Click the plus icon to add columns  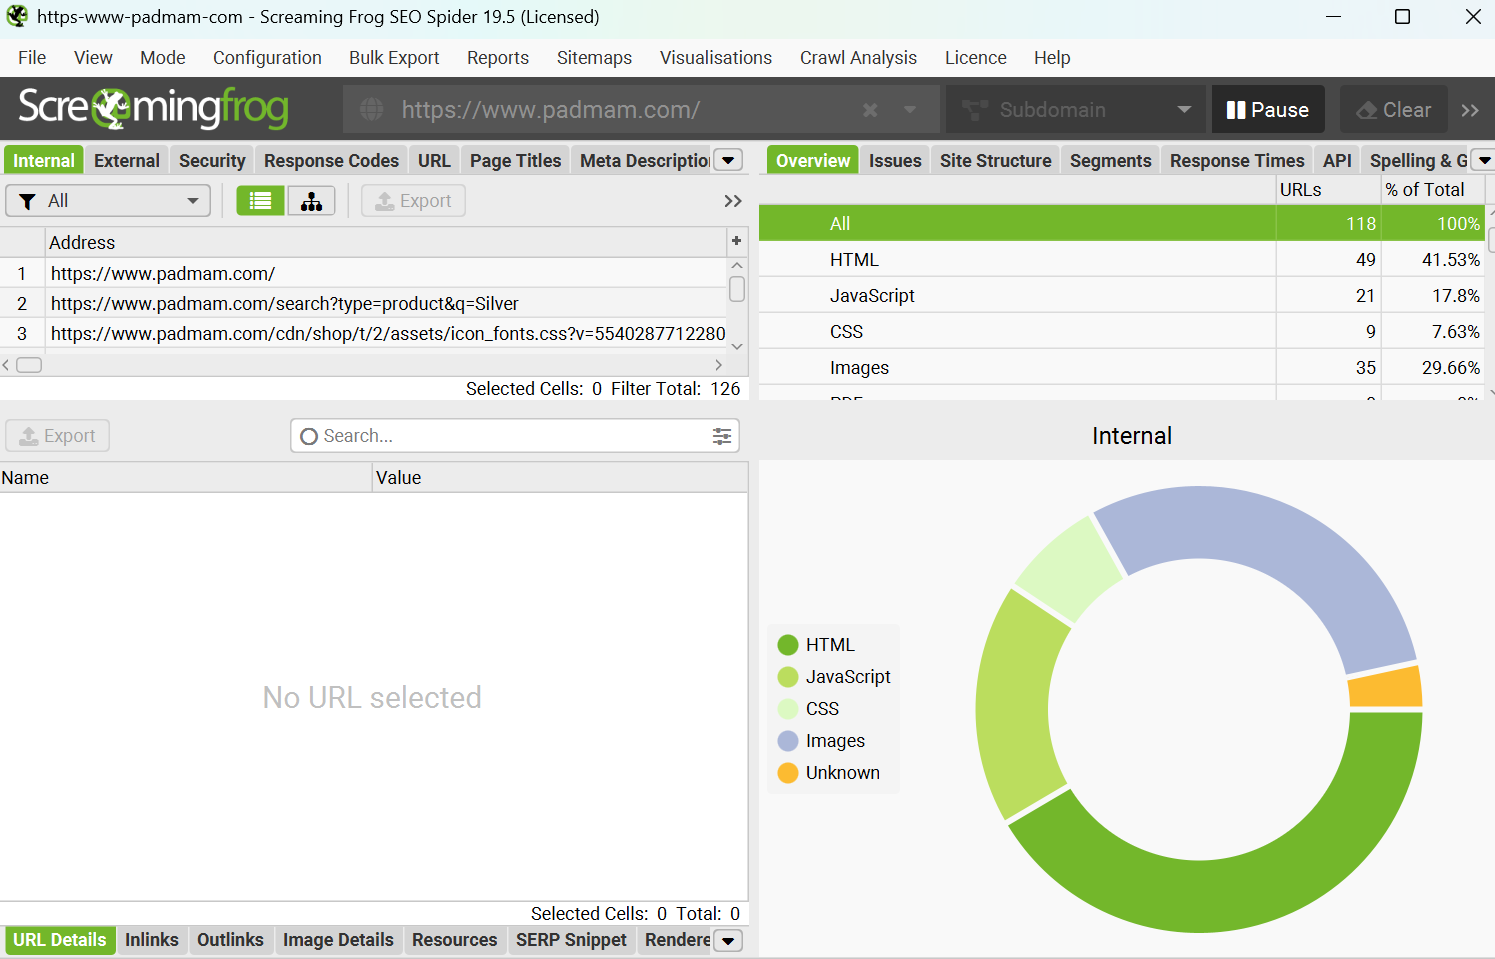coord(736,241)
